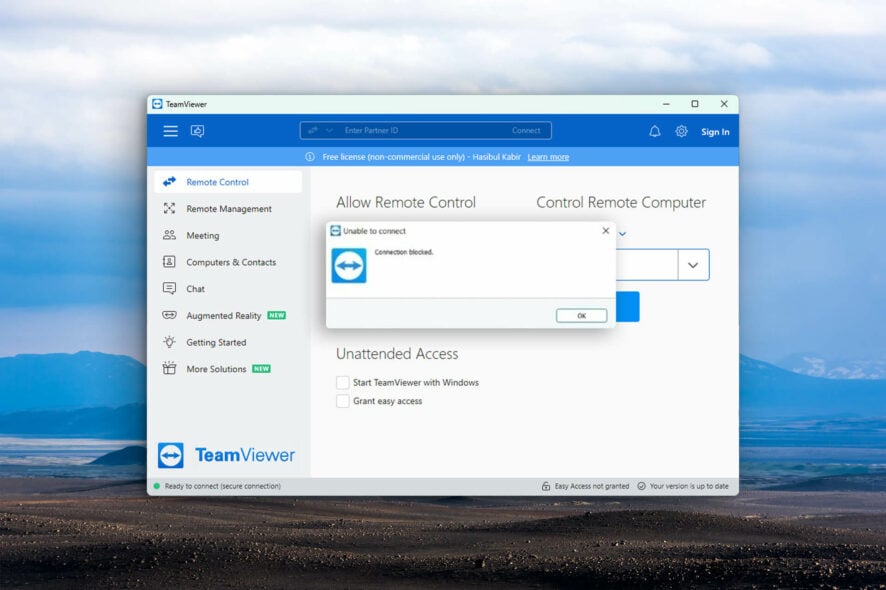Click the info icon in the license banner
Viewport: 886px width, 590px height.
click(310, 157)
